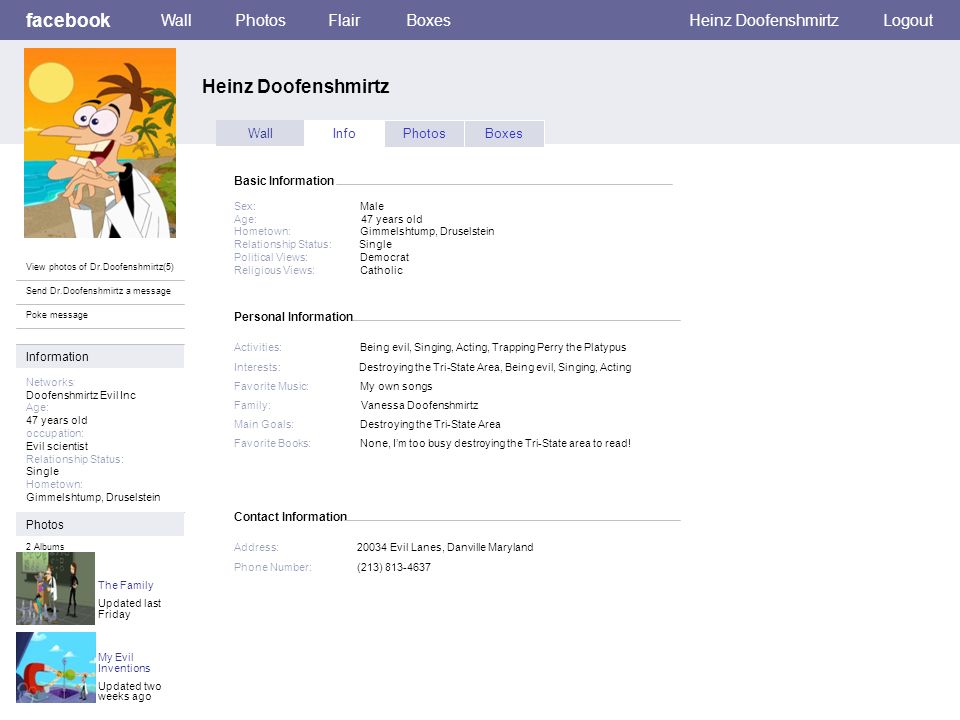
Task: Click Activities text mentioning Perry the Platypus
Action: [x=493, y=347]
